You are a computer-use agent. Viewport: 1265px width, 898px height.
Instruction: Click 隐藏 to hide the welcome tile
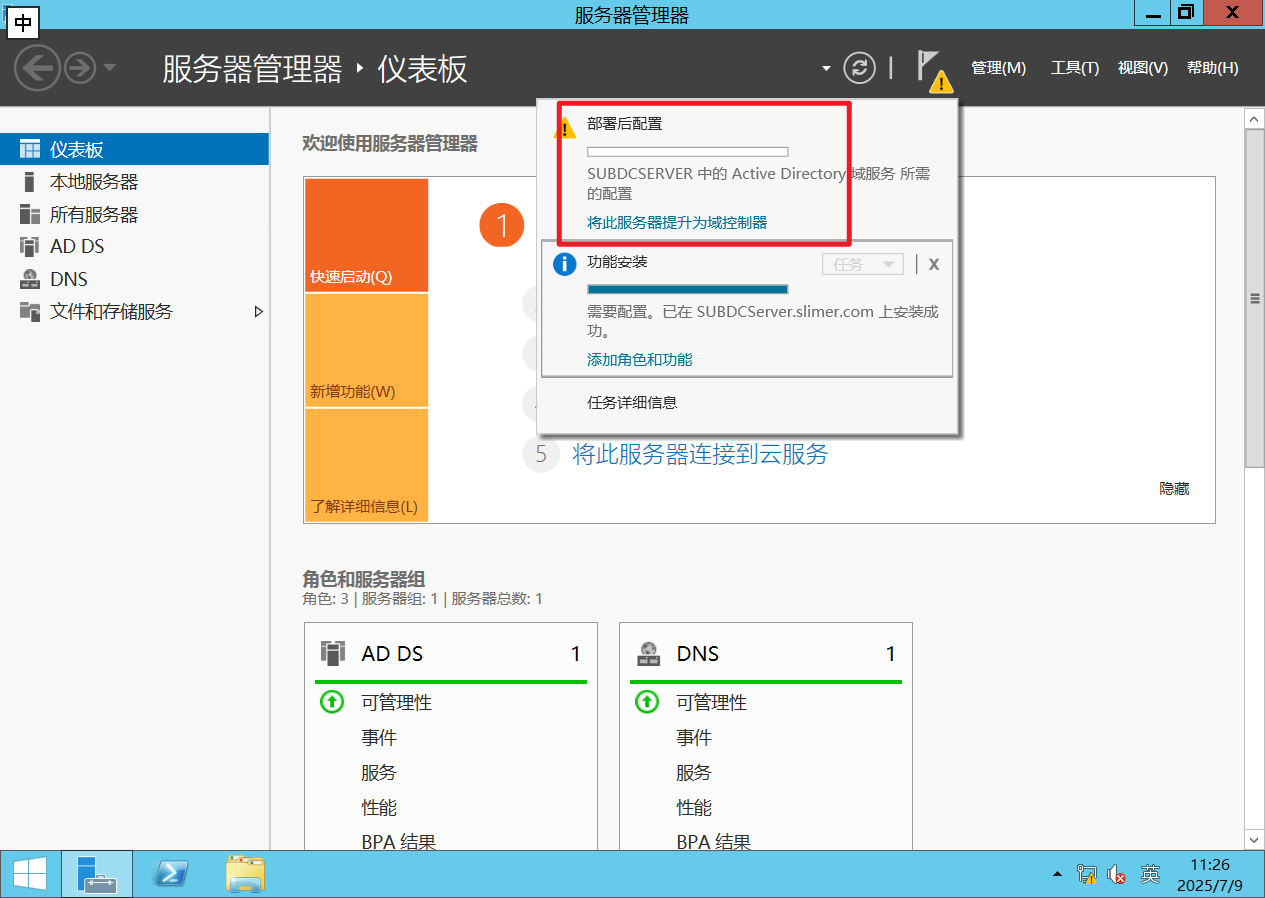[1174, 488]
